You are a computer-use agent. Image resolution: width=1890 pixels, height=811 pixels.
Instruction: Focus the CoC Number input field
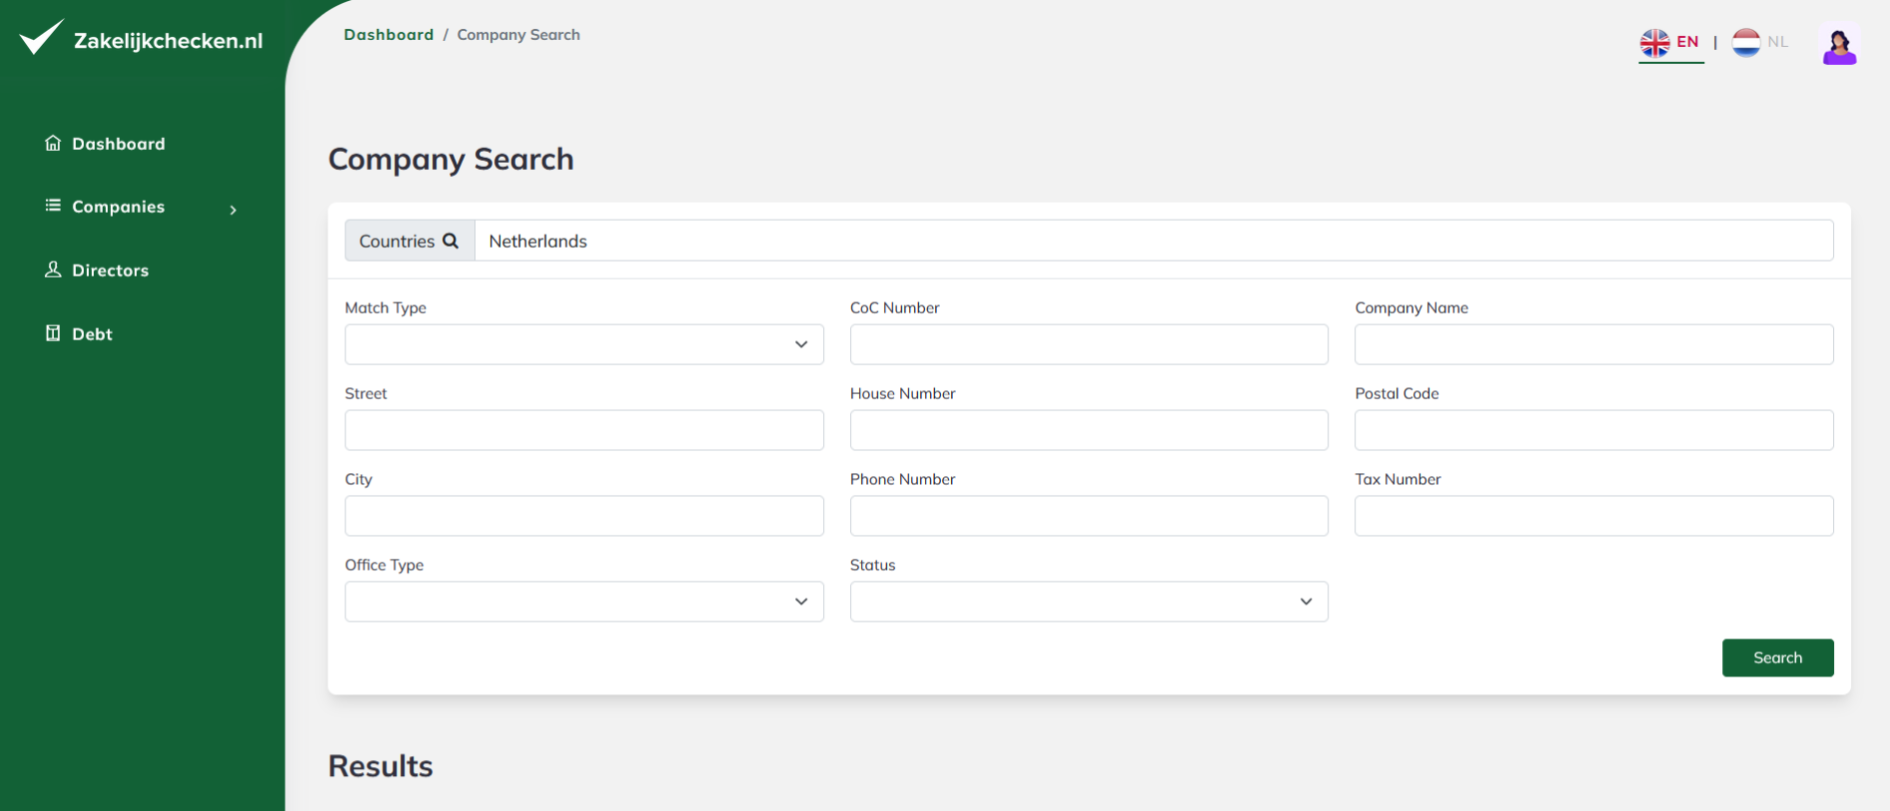pos(1089,344)
